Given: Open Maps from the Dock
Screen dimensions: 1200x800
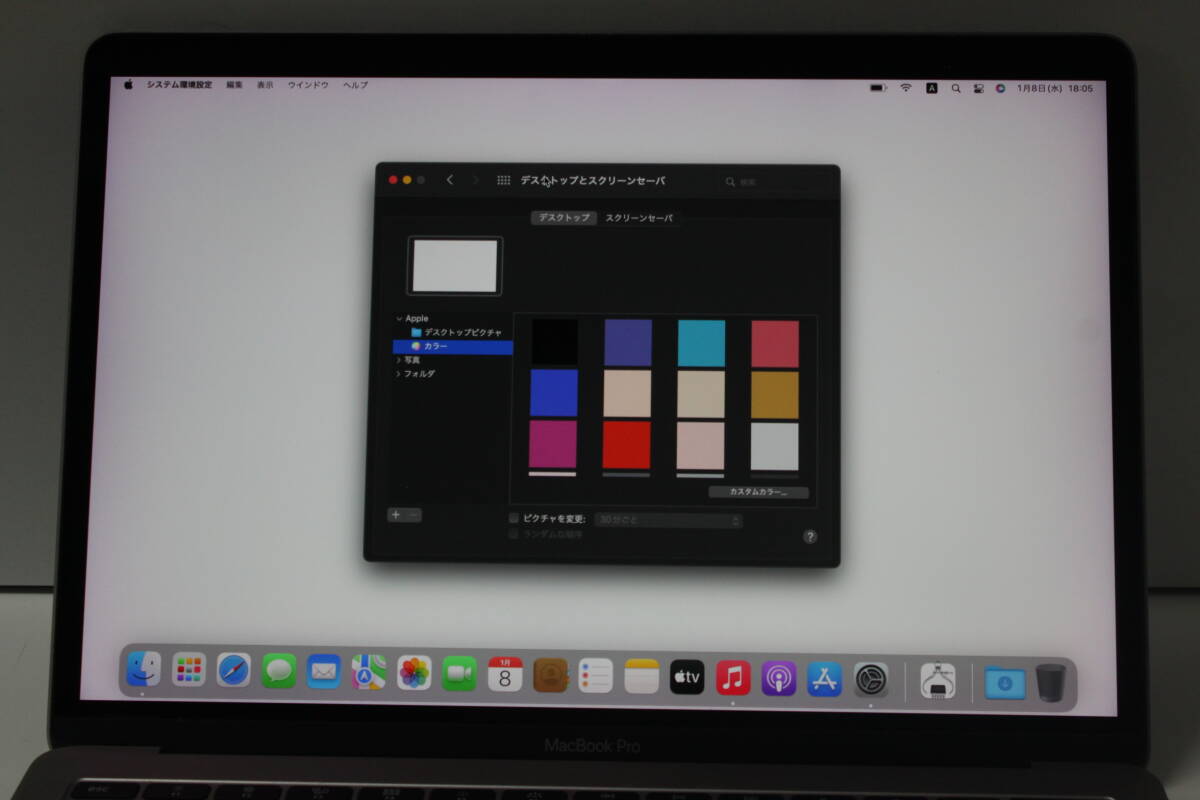Looking at the screenshot, I should point(368,672).
